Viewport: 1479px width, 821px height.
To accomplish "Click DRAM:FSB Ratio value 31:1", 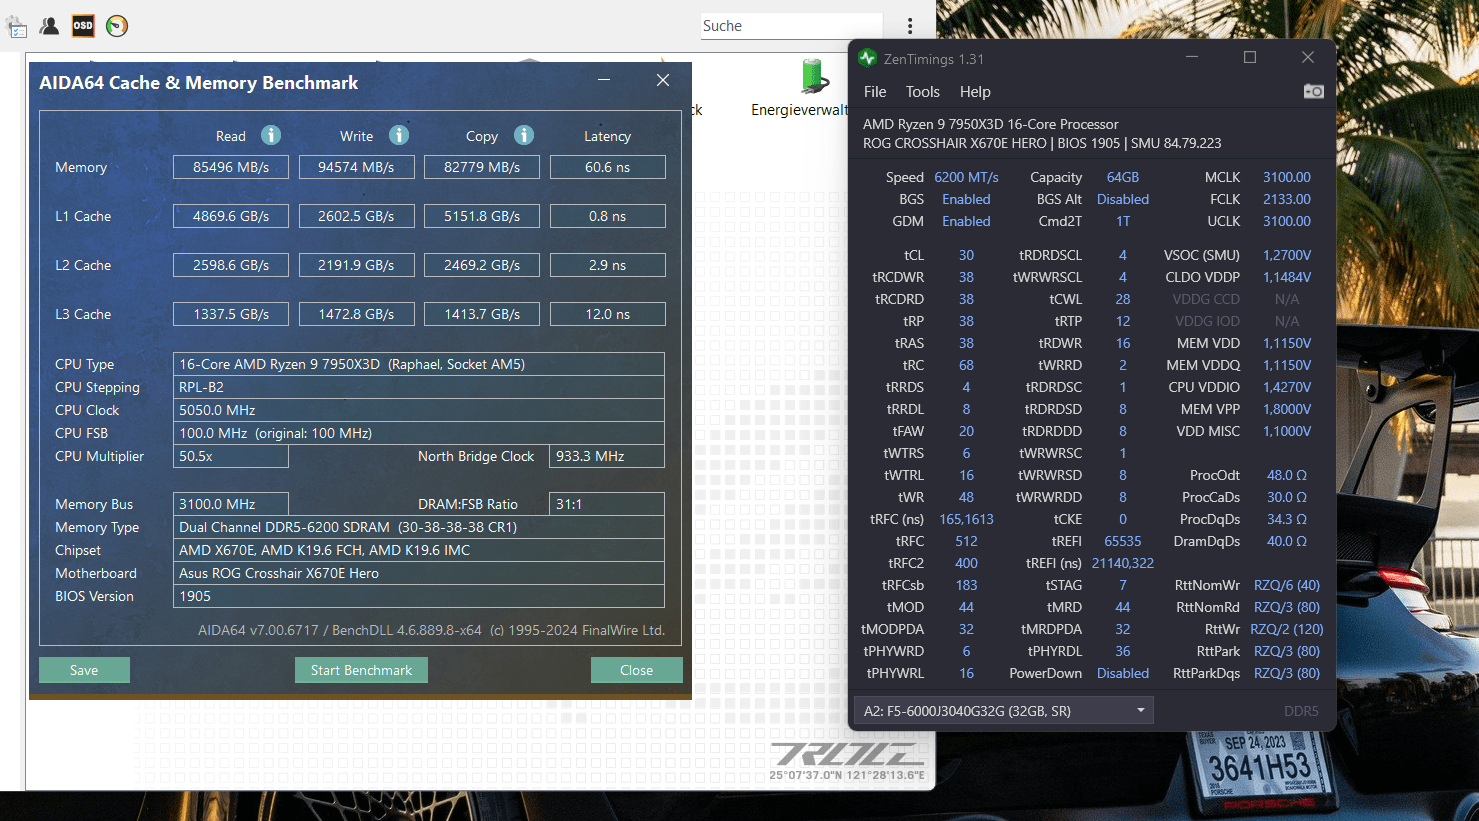I will coord(607,504).
